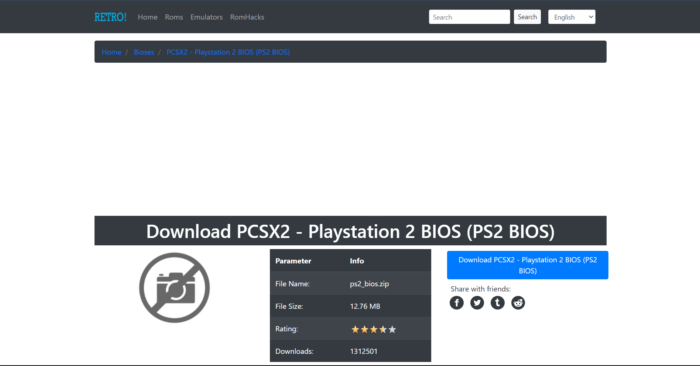This screenshot has height=366, width=700.
Task: Click the page title heading
Action: (350, 231)
